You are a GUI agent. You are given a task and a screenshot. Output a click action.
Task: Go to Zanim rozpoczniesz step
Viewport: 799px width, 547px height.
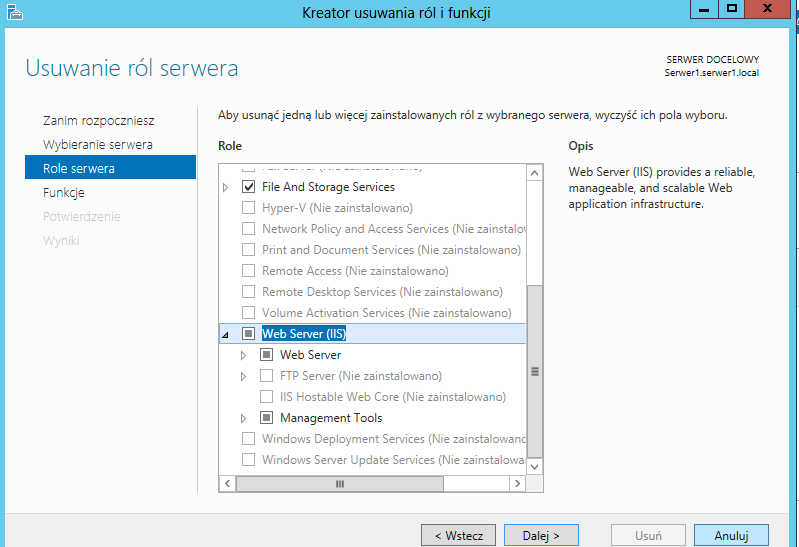click(x=98, y=121)
